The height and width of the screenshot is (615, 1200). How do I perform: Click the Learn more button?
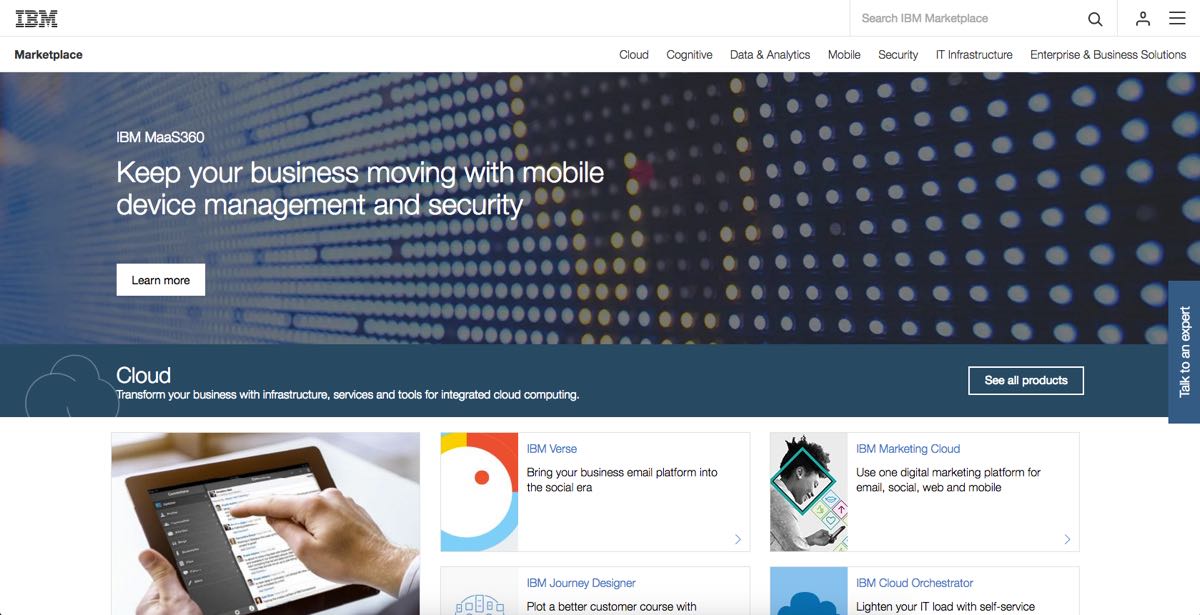(161, 280)
